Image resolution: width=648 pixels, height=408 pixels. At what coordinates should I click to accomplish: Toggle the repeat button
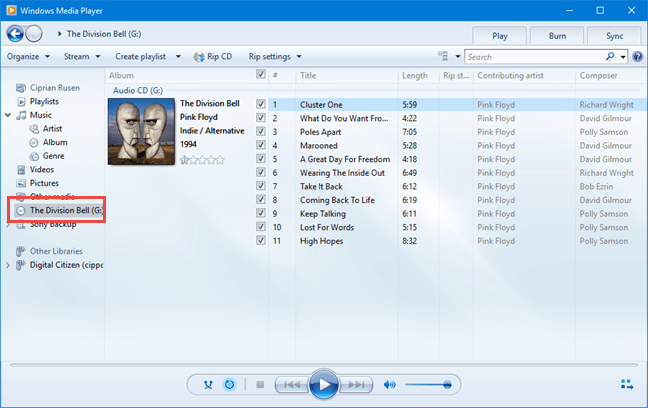[x=229, y=385]
